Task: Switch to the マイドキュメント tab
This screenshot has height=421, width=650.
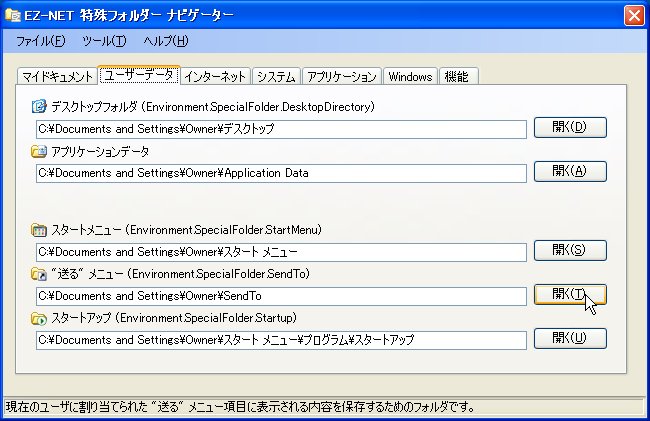Action: [57, 76]
